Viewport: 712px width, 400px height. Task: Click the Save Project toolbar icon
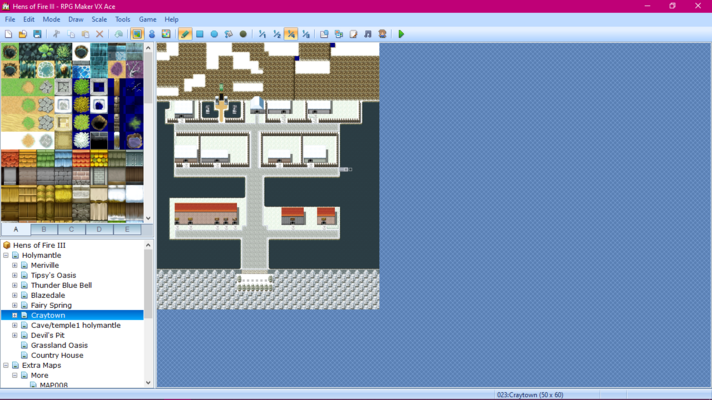pos(37,34)
